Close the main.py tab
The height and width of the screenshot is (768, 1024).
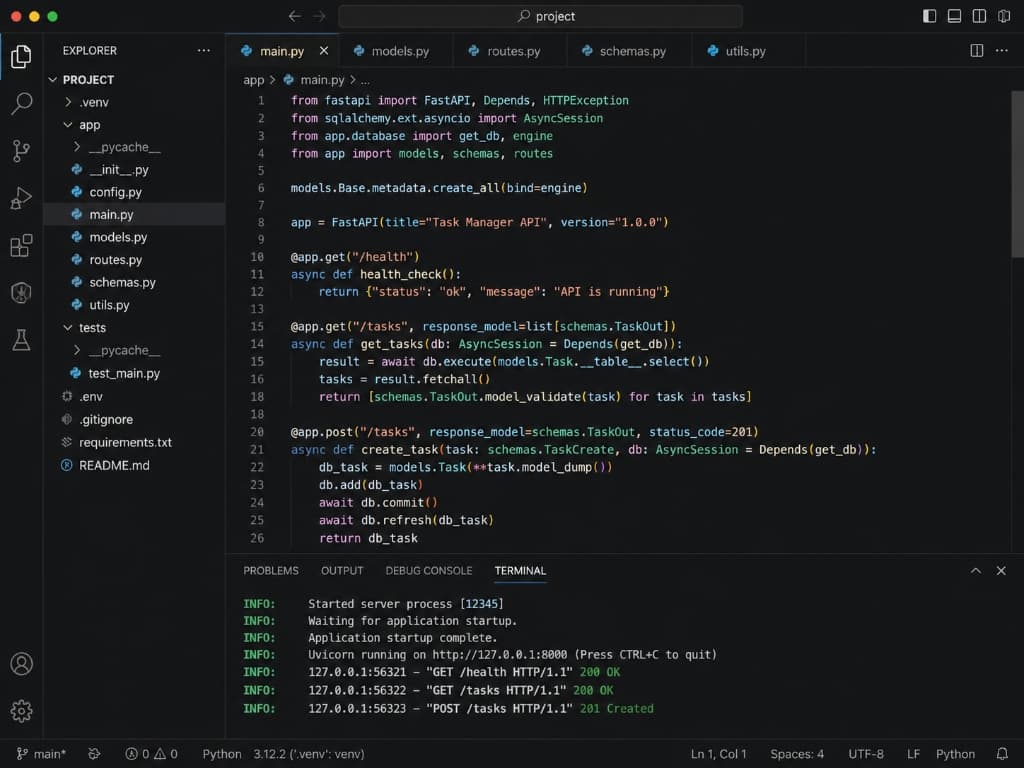pyautogui.click(x=324, y=50)
